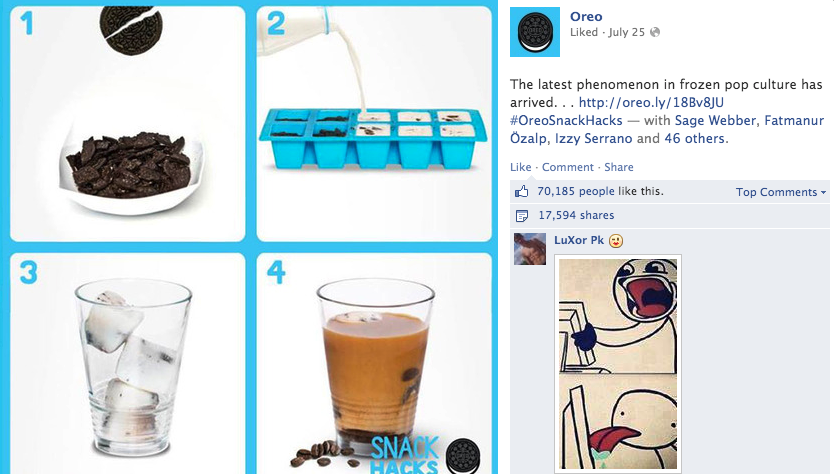Click the public globe privacy icon

coord(655,32)
